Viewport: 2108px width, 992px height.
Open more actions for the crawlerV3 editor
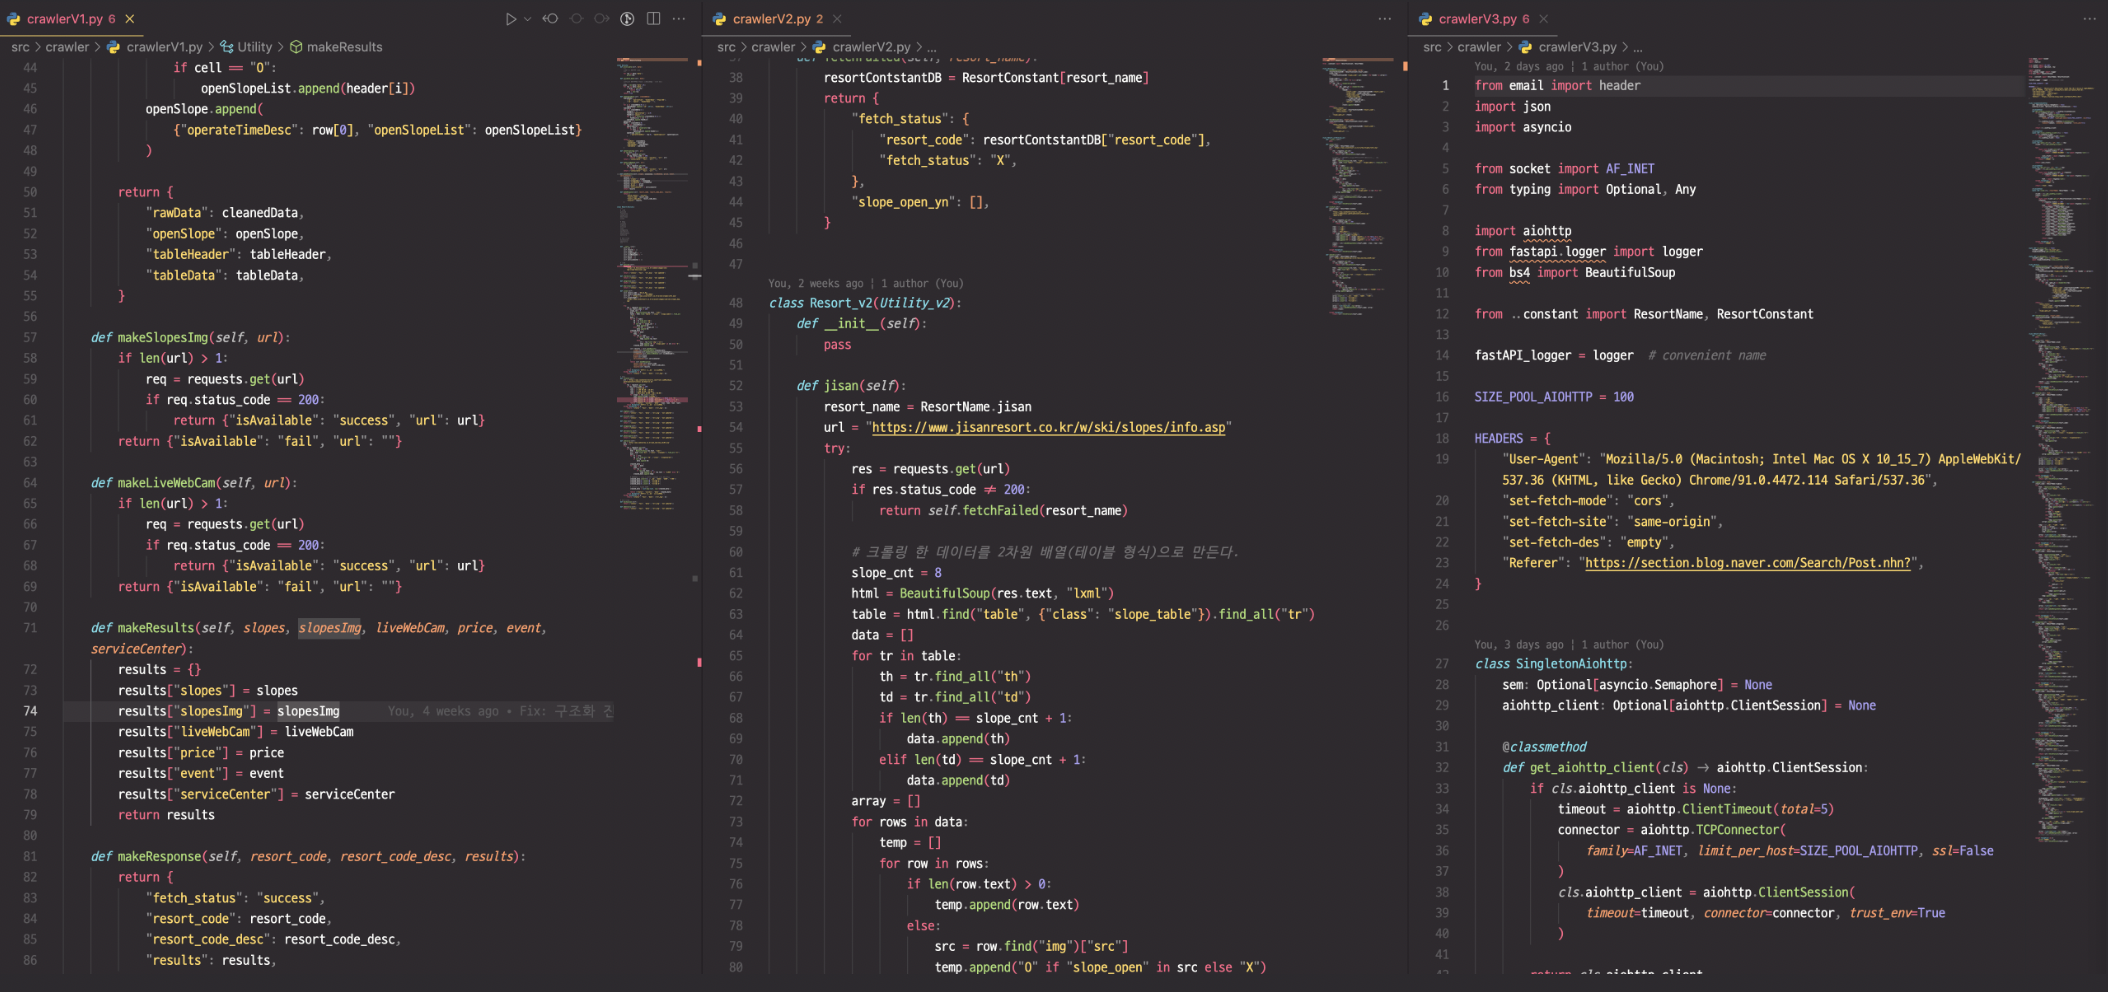2089,19
